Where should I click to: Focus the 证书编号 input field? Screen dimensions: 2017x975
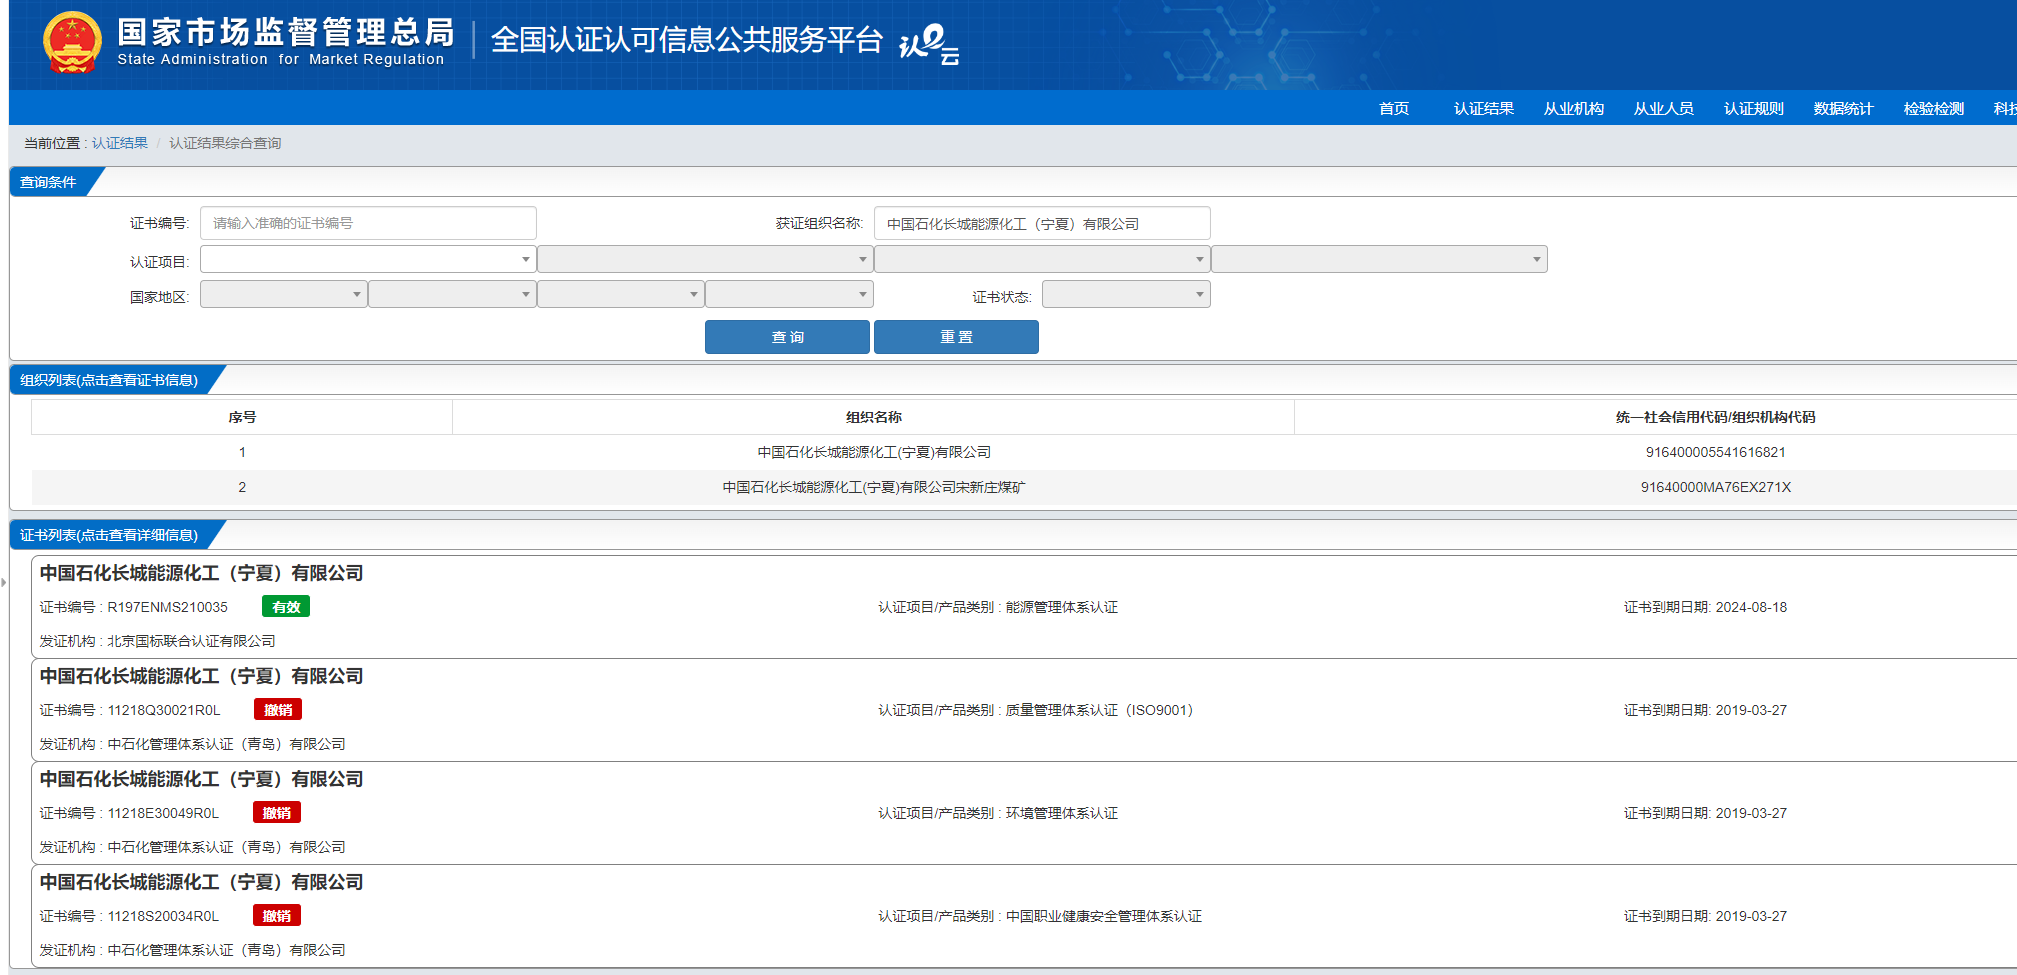pos(368,223)
